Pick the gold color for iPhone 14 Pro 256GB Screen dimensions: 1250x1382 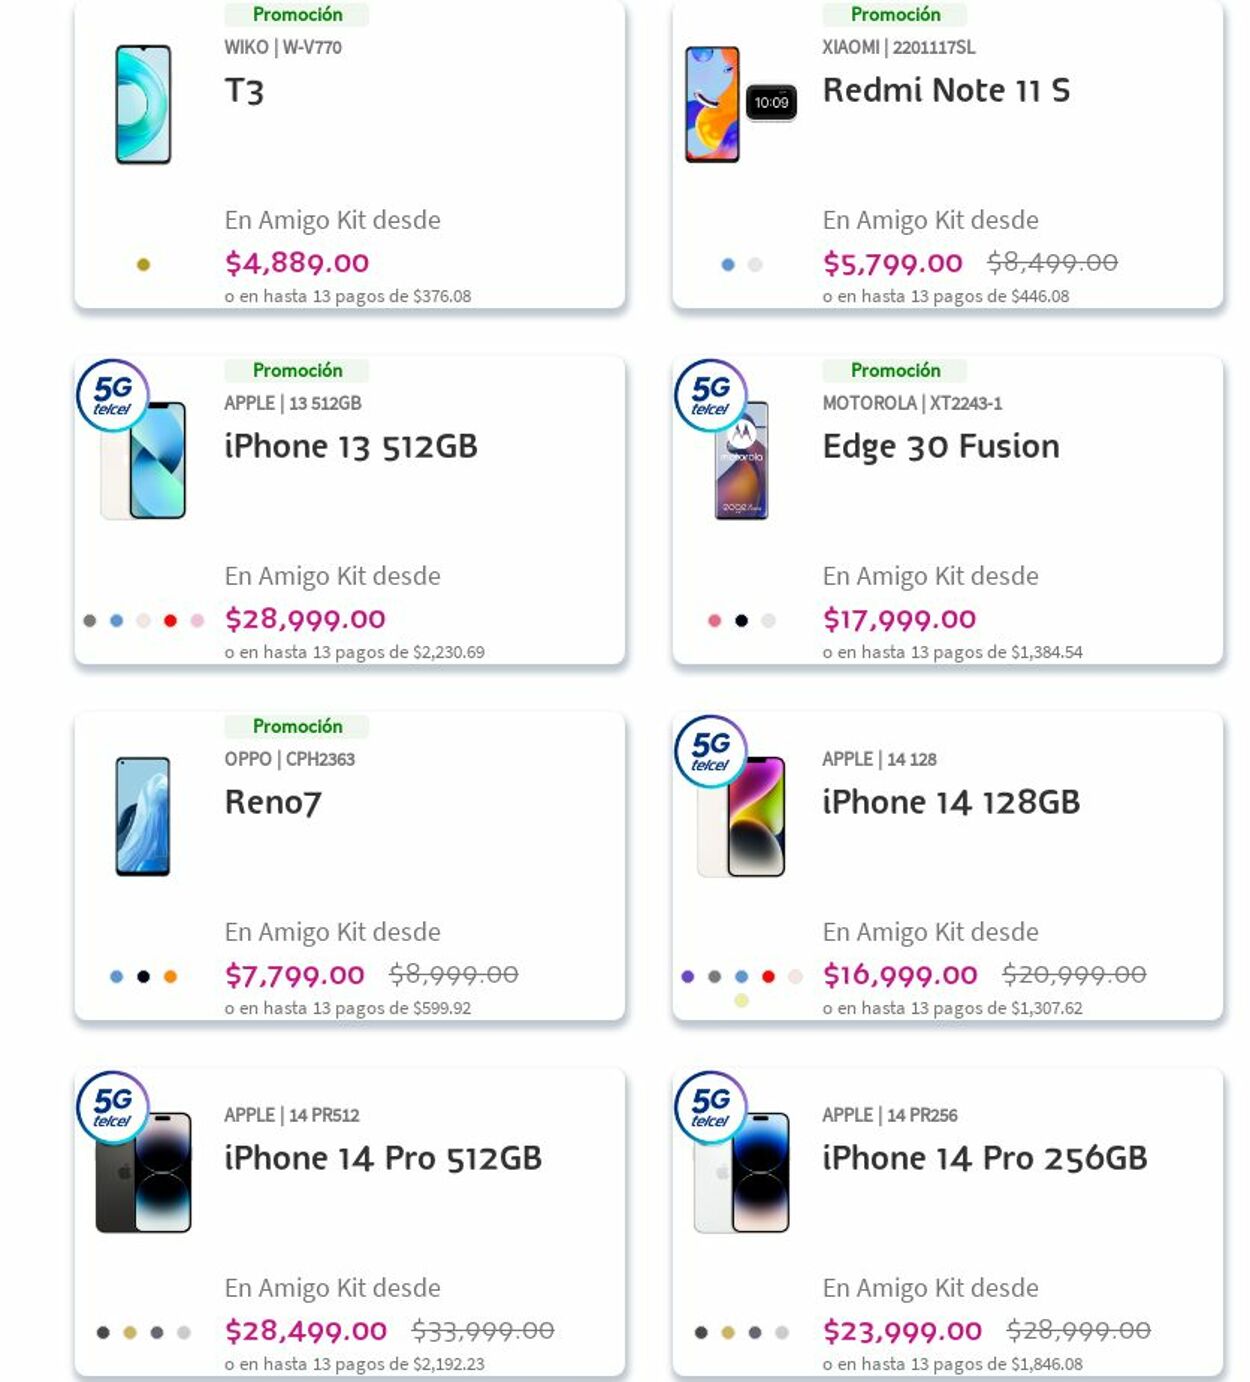pos(728,1333)
